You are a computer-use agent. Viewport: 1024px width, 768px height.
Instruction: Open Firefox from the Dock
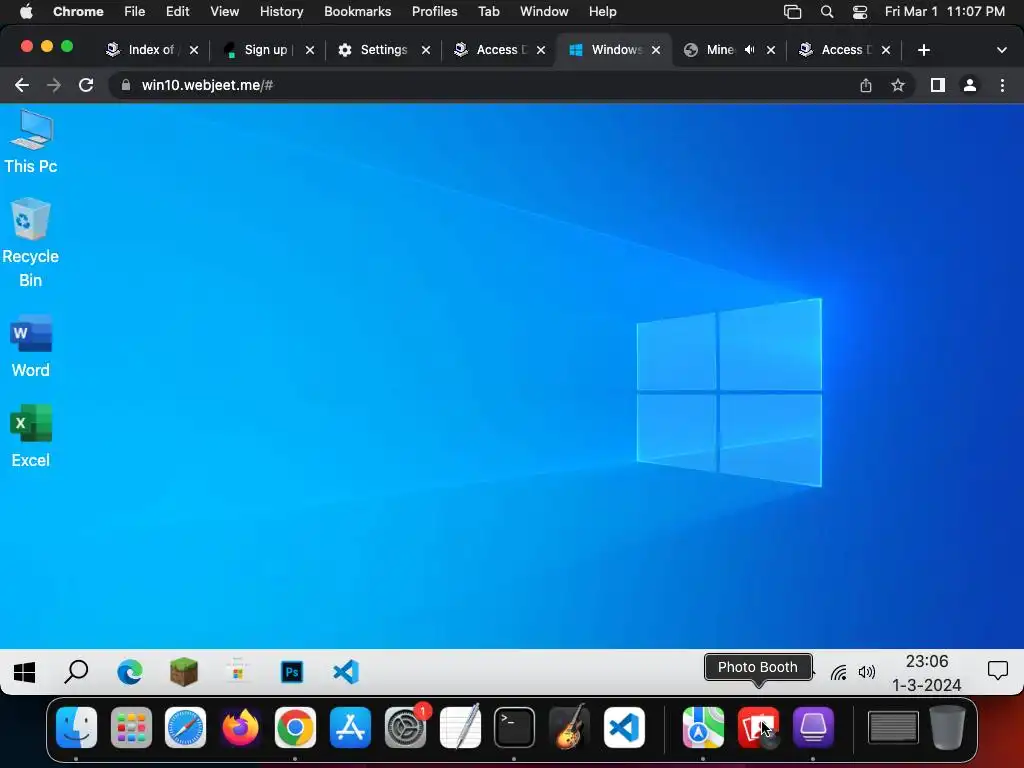(x=240, y=727)
